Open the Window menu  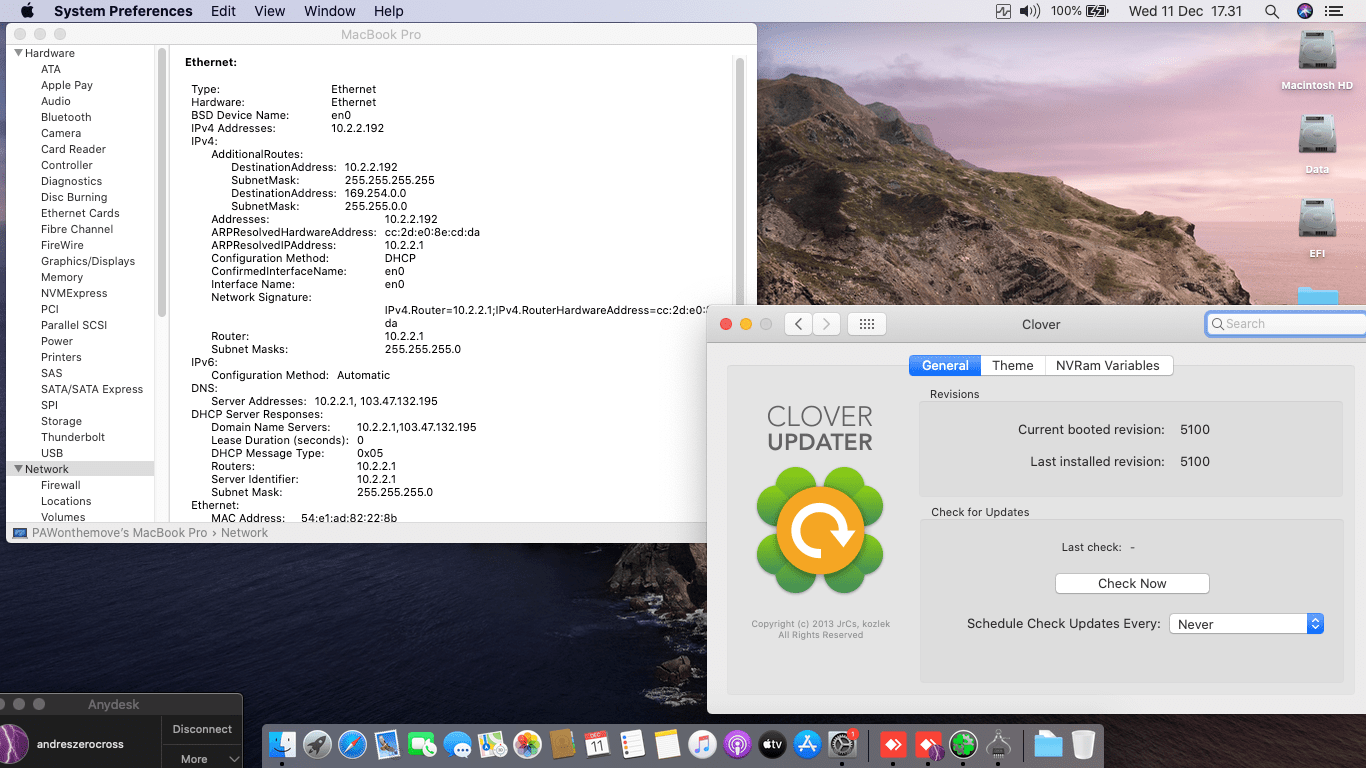329,11
